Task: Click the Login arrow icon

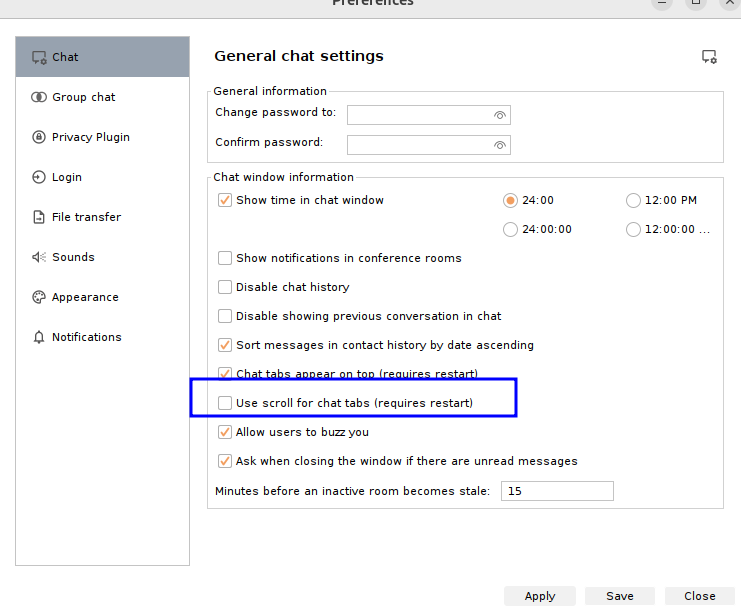Action: tap(39, 177)
